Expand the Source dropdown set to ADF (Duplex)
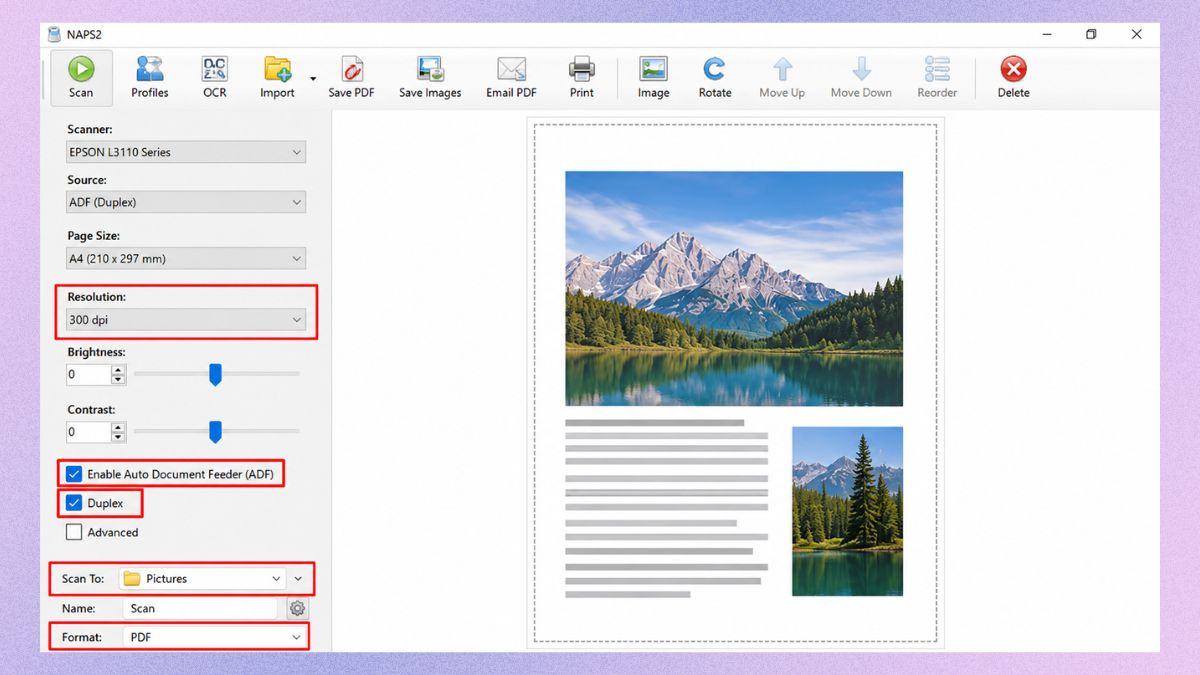This screenshot has height=675, width=1200. [186, 202]
